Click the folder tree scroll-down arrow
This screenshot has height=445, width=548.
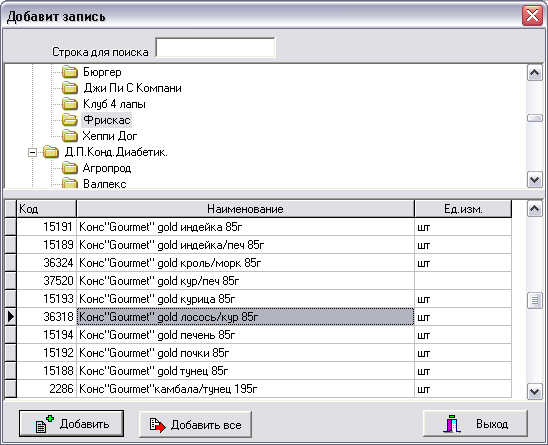pos(535,180)
